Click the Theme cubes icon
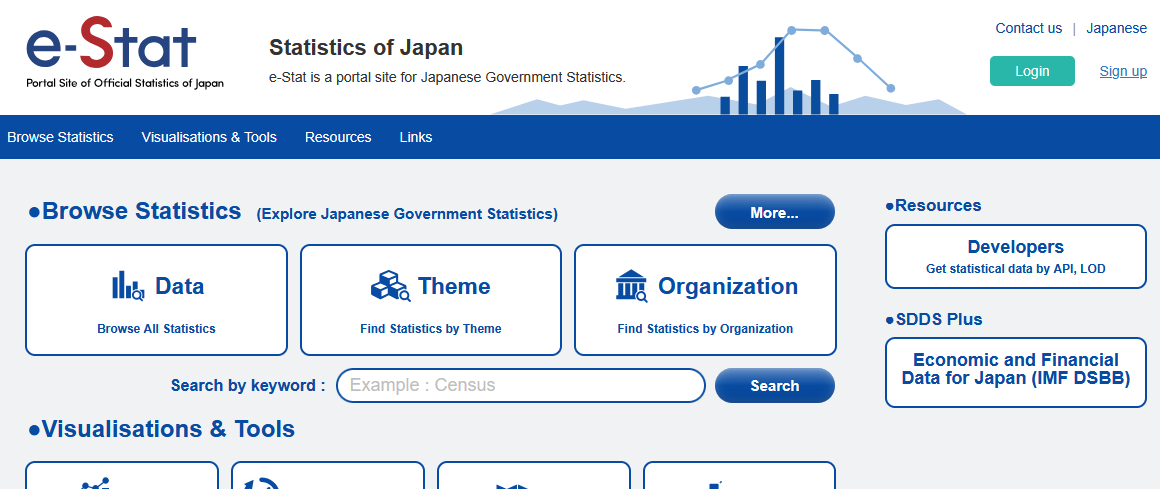 tap(390, 286)
